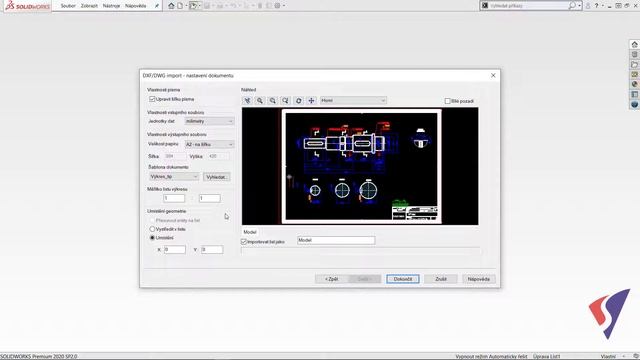Click the X position input field
Image resolution: width=640 pixels, height=360 pixels.
pos(175,249)
